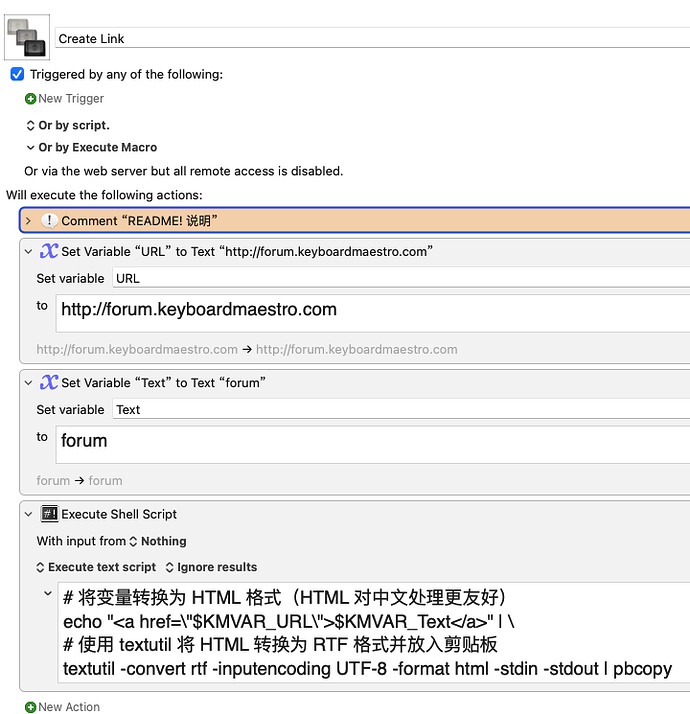Viewport: 690px width, 714px height.
Task: Click the green plus New Trigger icon
Action: 31,99
